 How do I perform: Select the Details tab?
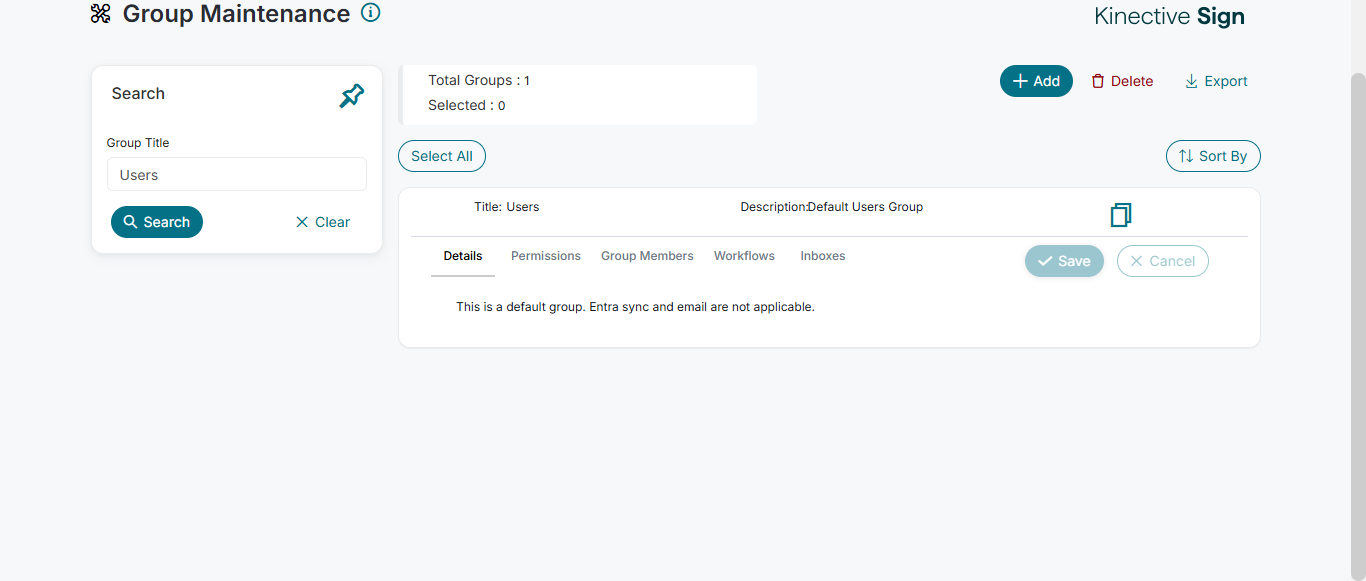click(x=463, y=256)
